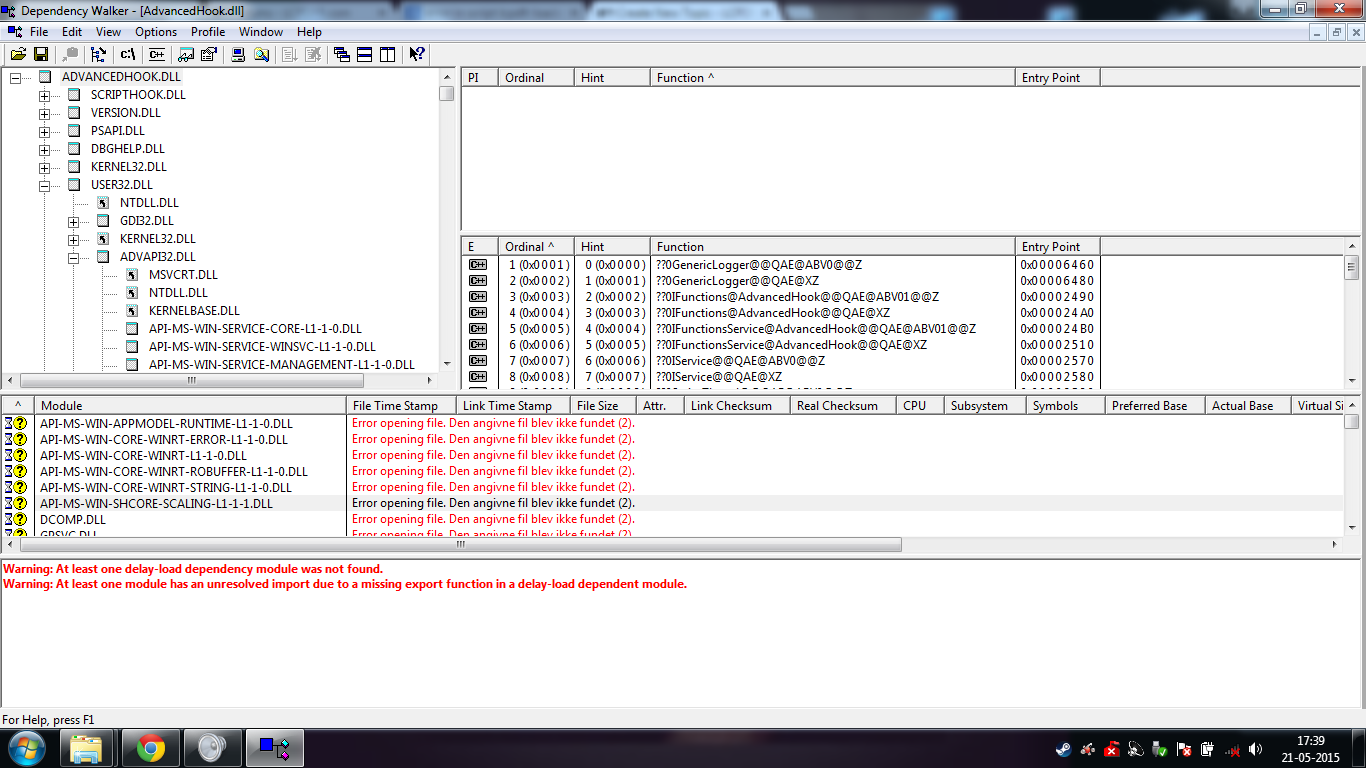Open the Help menu
1366x768 pixels.
click(309, 32)
